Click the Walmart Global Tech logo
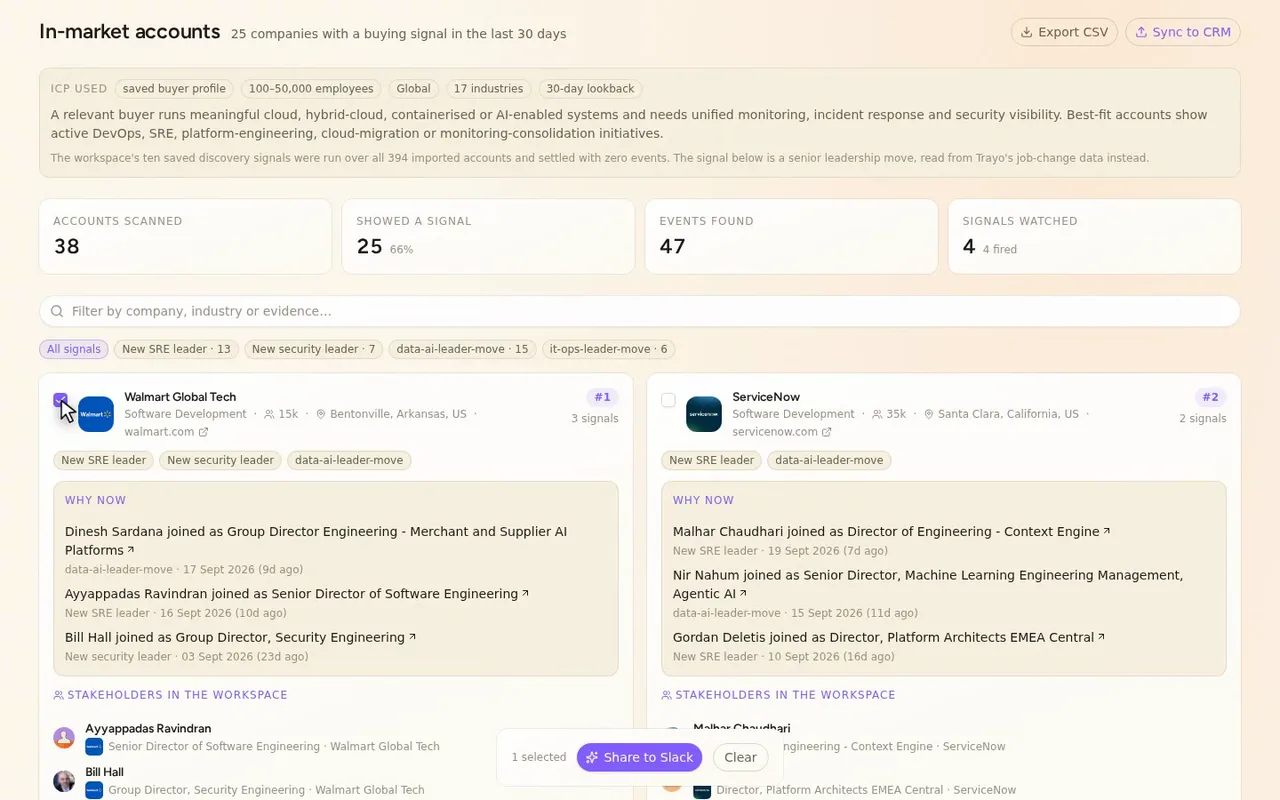Viewport: 1280px width, 800px height. (x=96, y=414)
